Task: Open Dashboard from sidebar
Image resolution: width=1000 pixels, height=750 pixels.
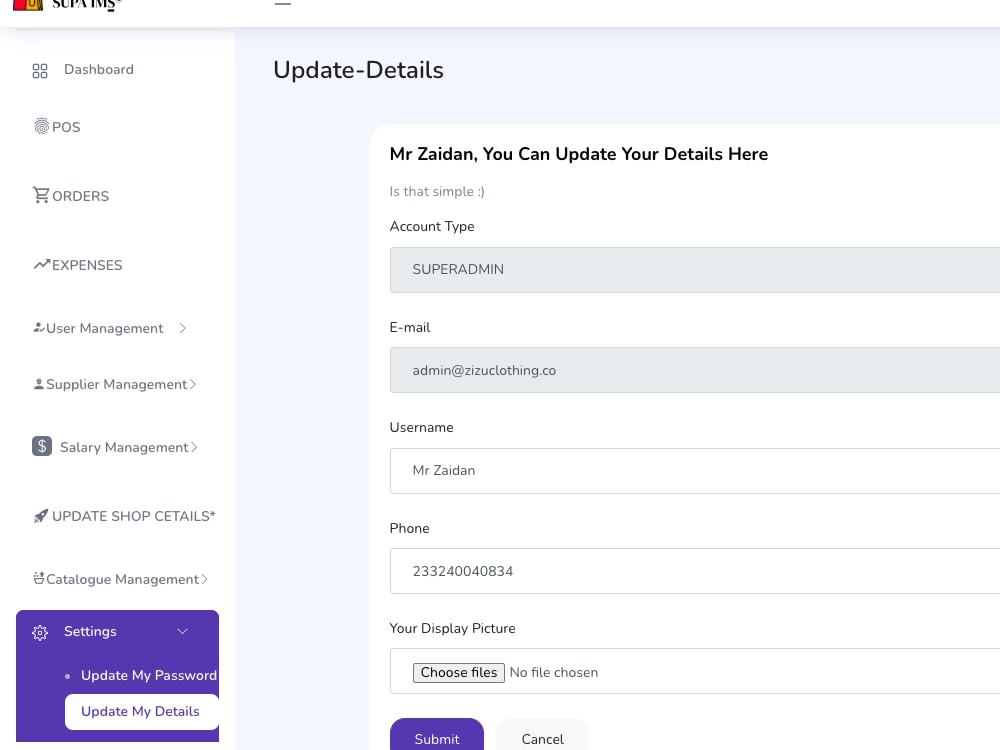Action: [x=99, y=70]
